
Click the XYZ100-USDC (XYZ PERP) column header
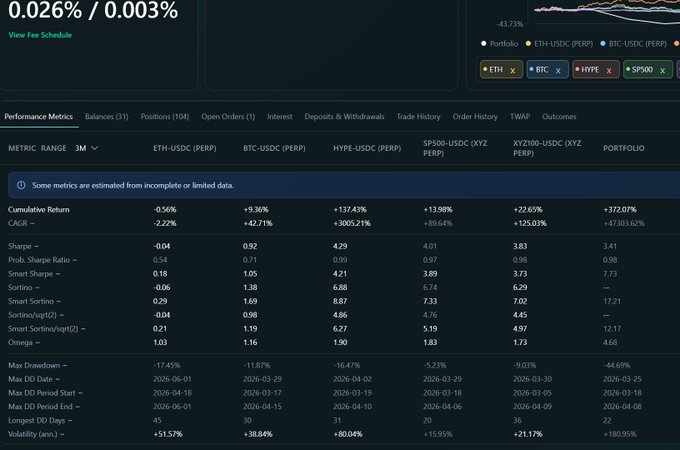click(x=547, y=148)
